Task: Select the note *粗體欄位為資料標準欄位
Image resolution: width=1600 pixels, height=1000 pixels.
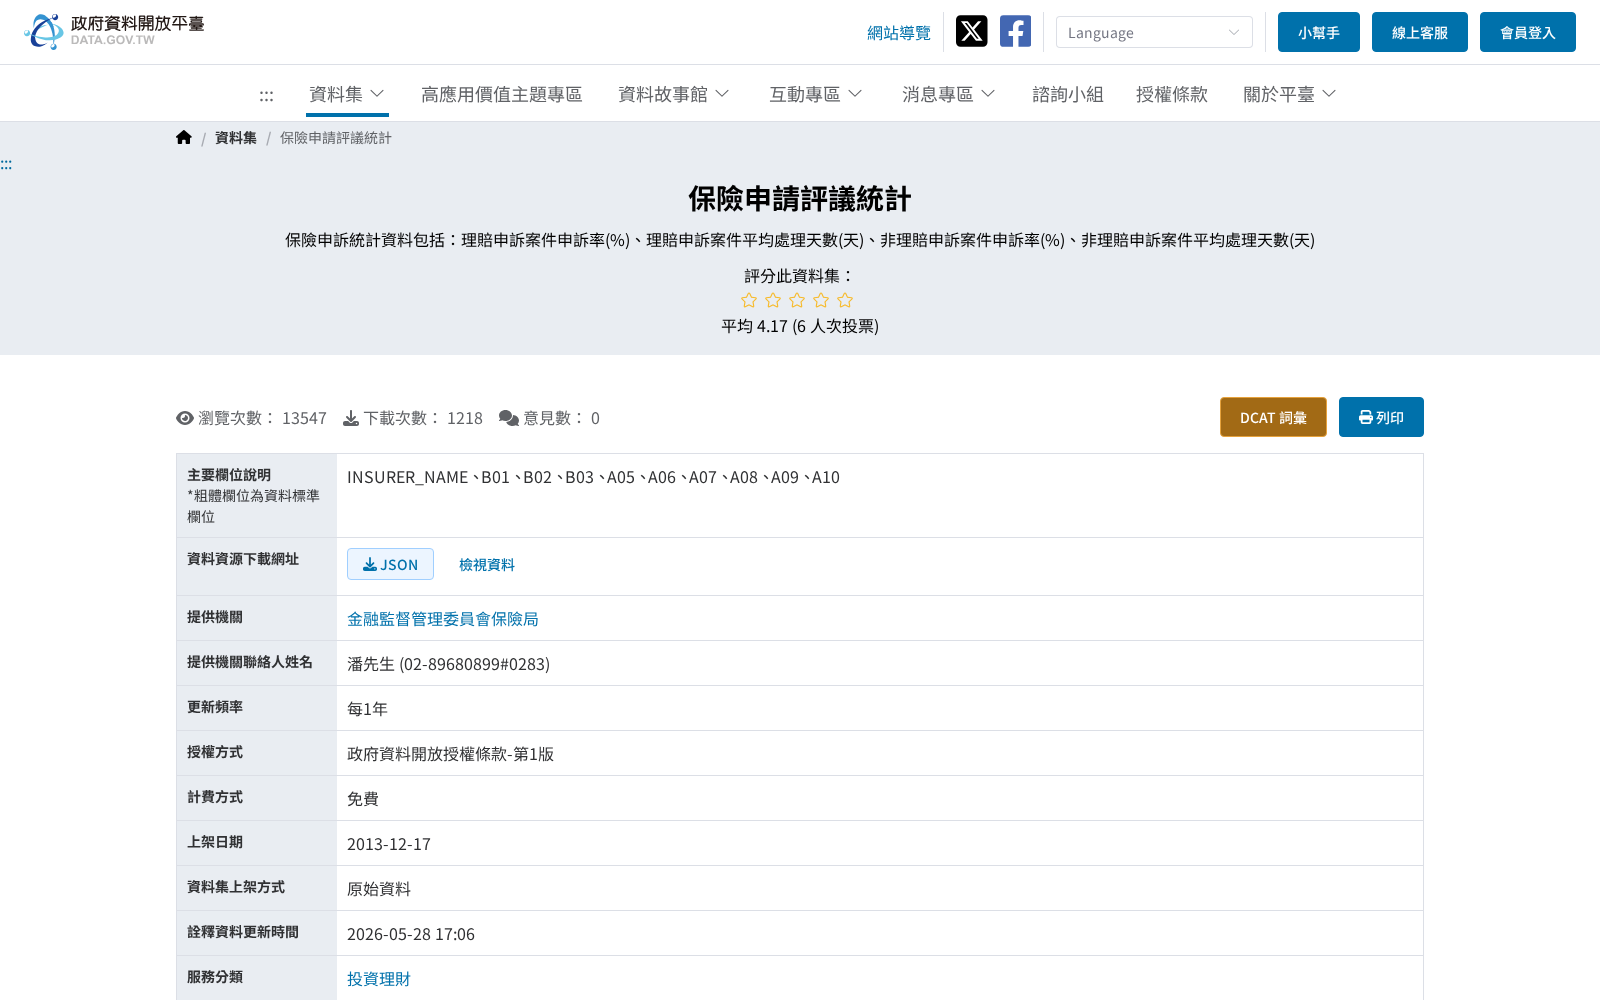Action: pos(253,506)
